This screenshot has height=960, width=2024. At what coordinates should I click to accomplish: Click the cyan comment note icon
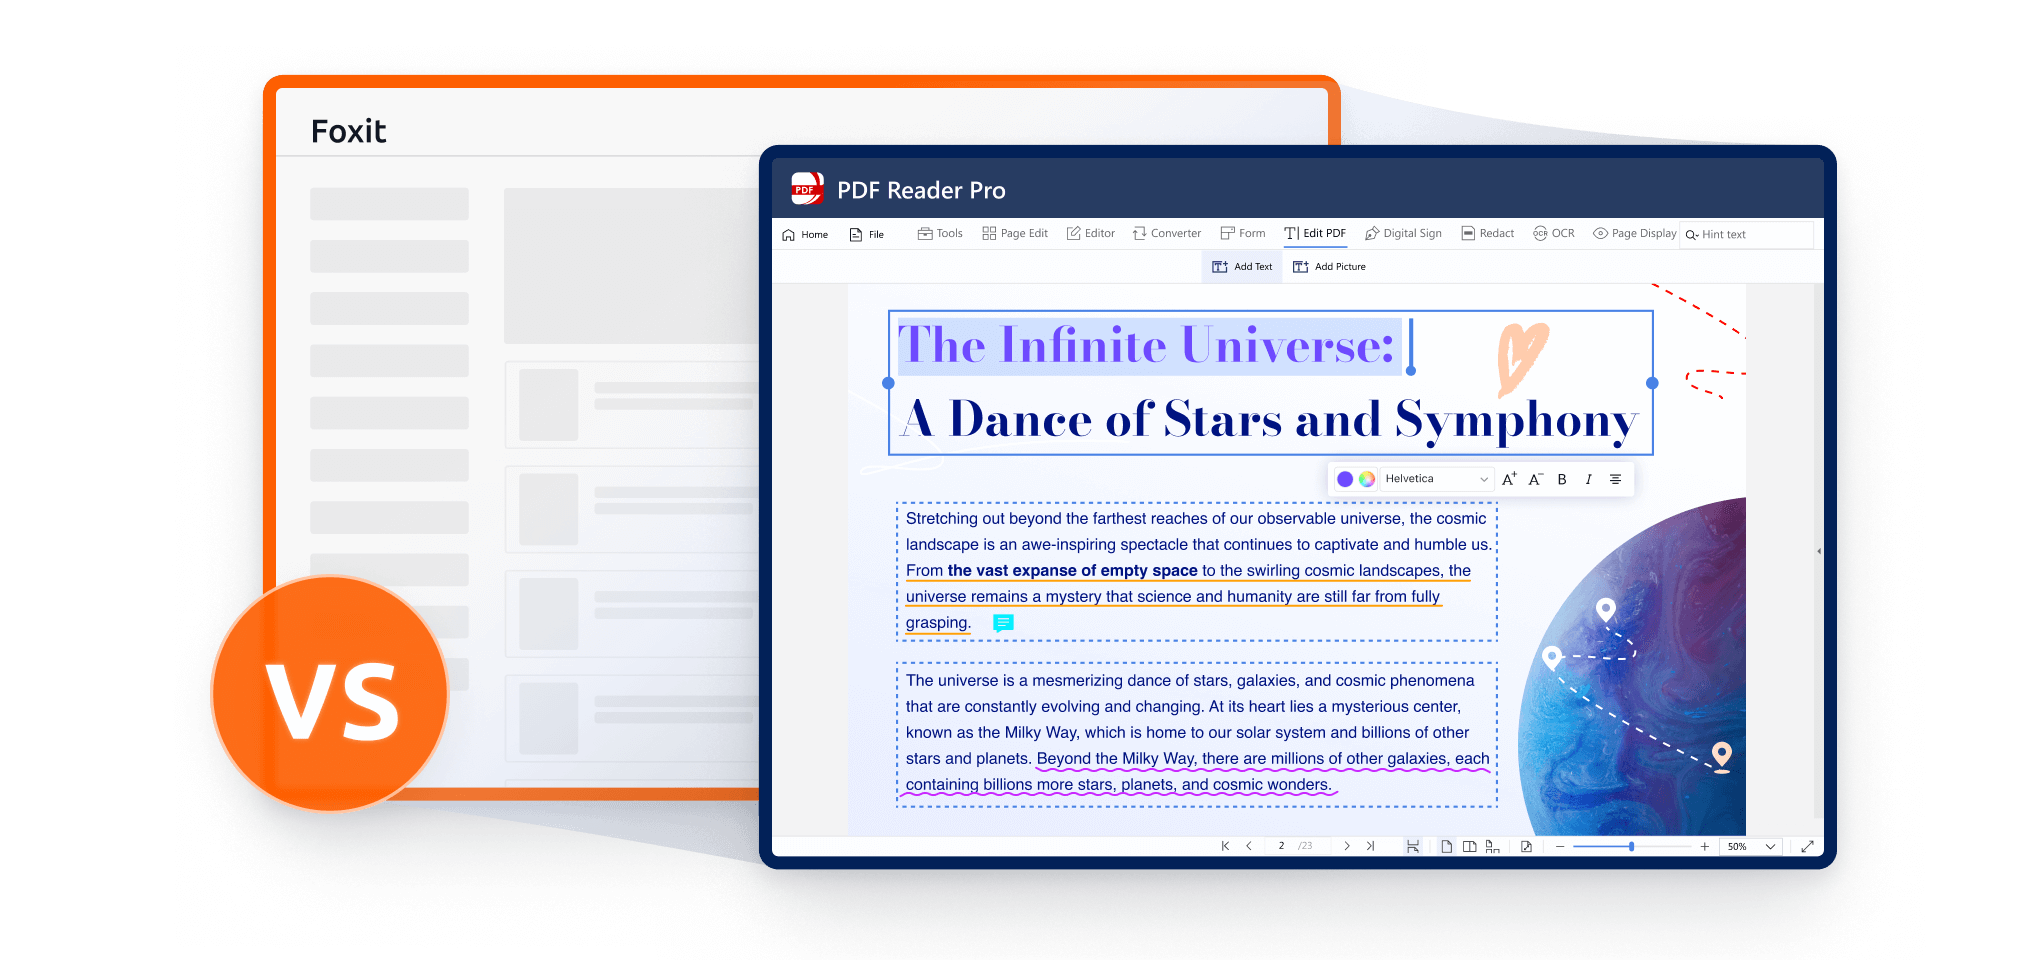(x=1003, y=623)
